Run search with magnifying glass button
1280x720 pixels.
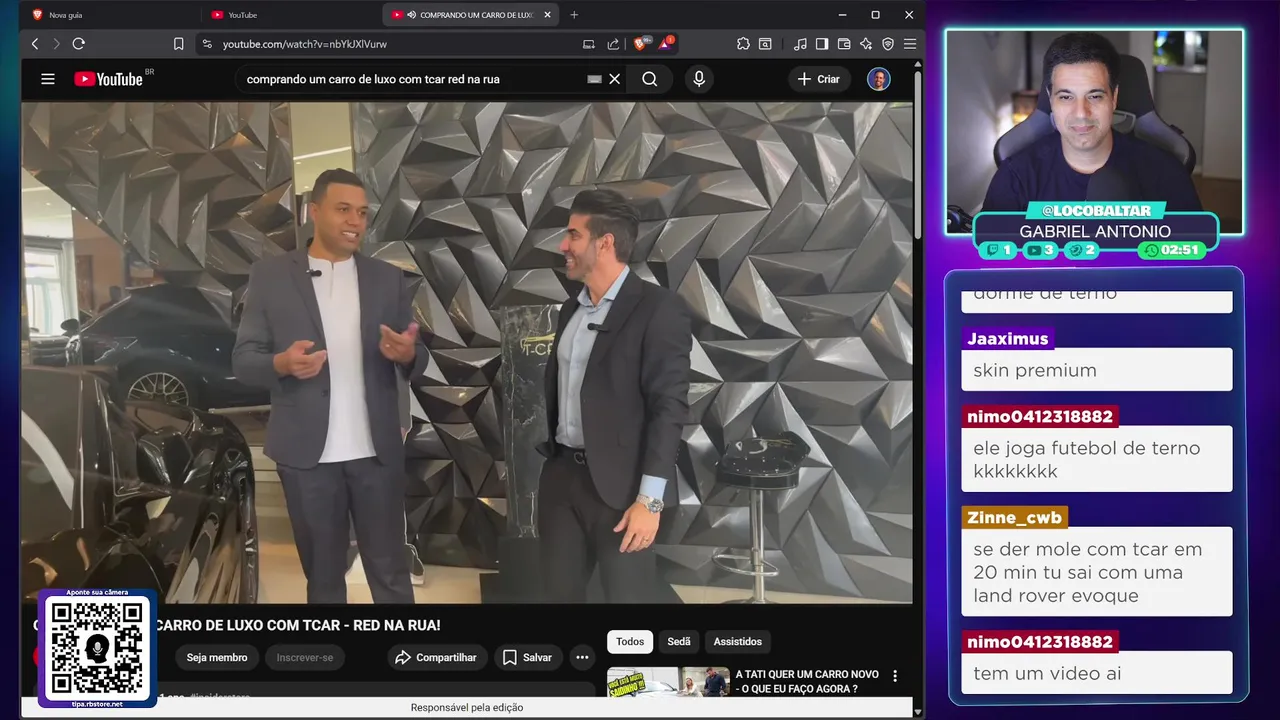(650, 79)
